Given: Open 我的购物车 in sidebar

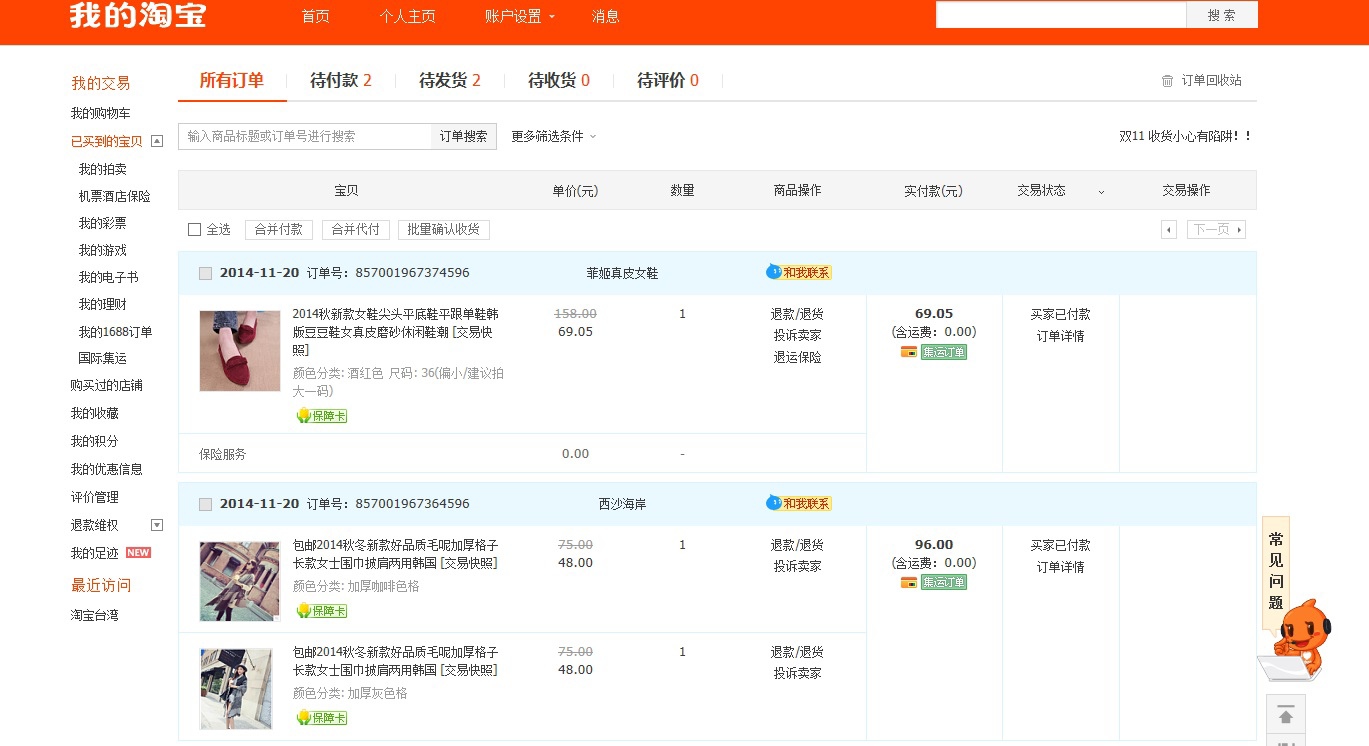Looking at the screenshot, I should point(100,113).
